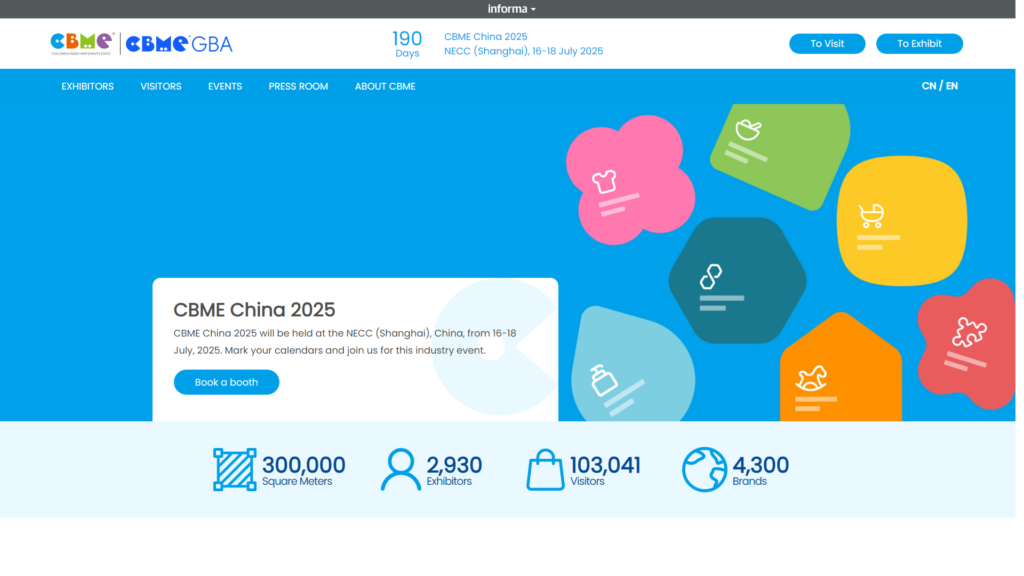Viewport: 1024px width, 576px height.
Task: Click the brands globe icon
Action: 704,470
